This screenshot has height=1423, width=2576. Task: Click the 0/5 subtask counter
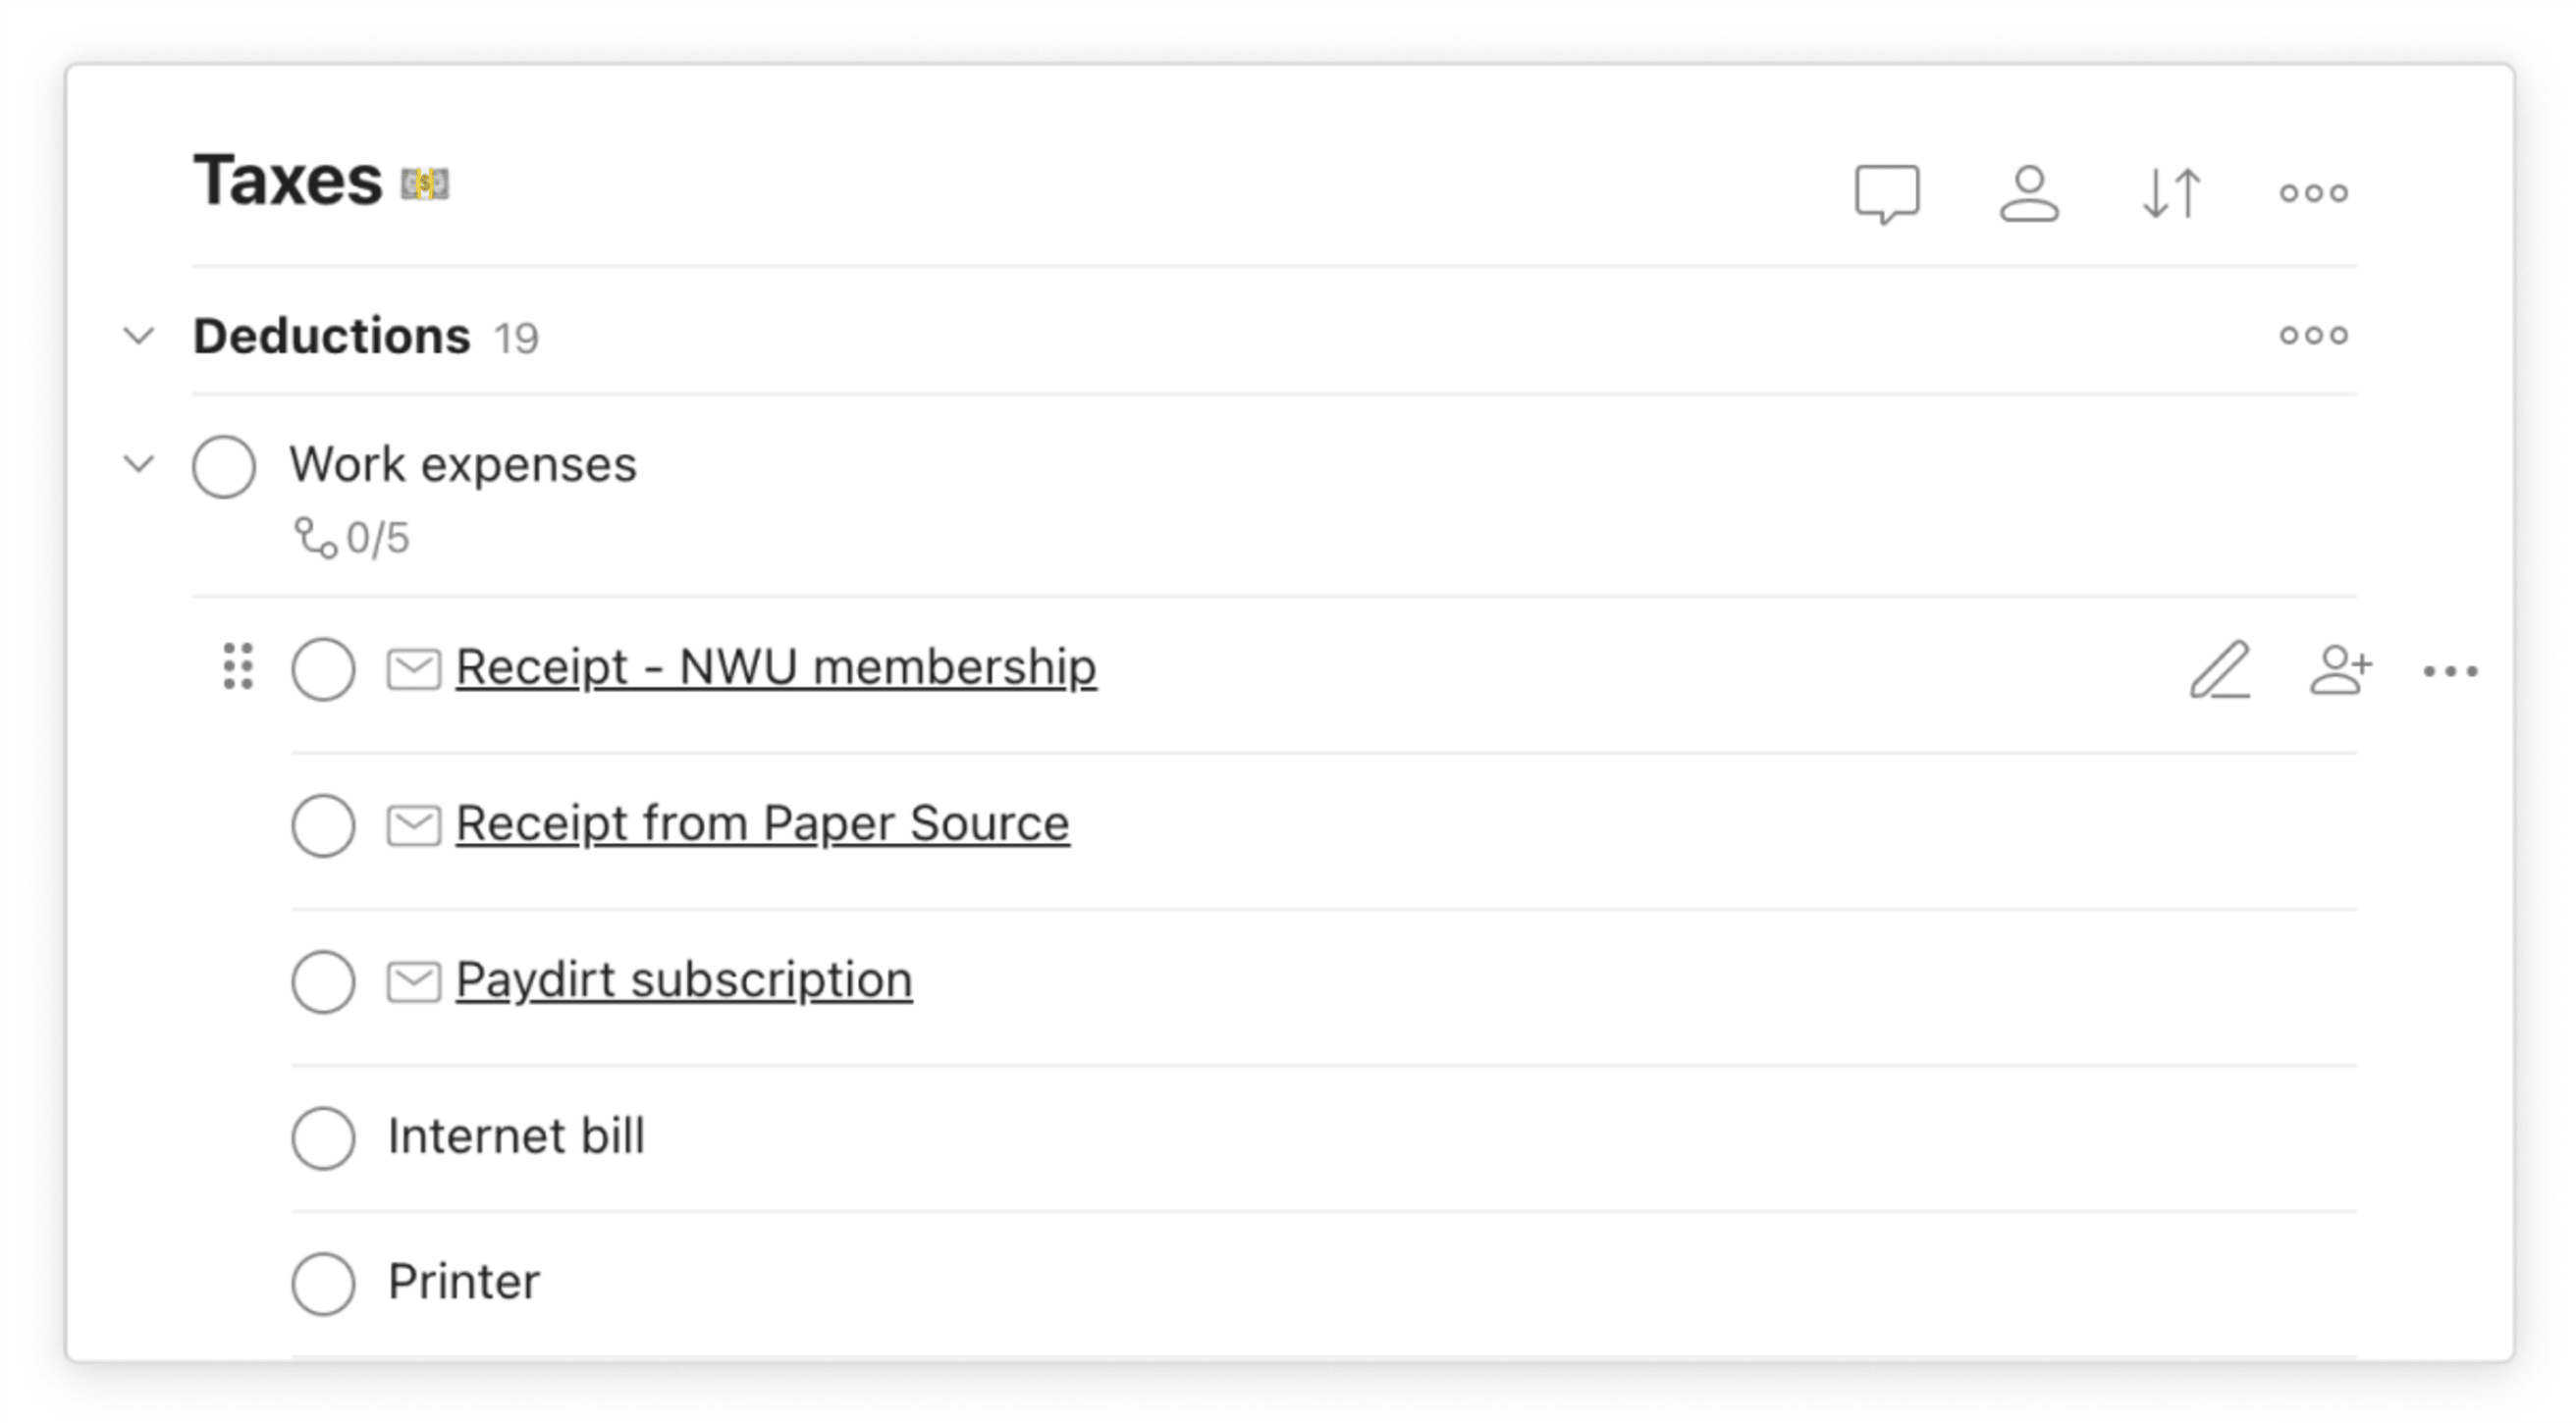[352, 538]
